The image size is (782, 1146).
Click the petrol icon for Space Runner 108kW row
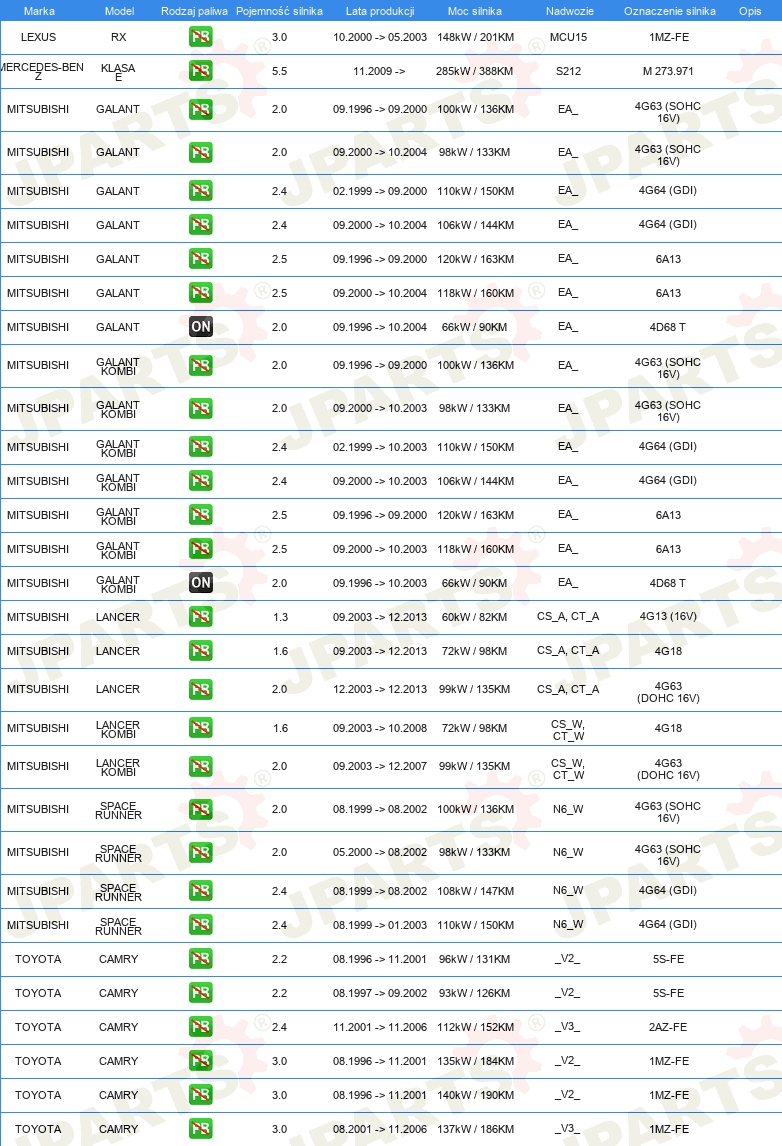[200, 891]
